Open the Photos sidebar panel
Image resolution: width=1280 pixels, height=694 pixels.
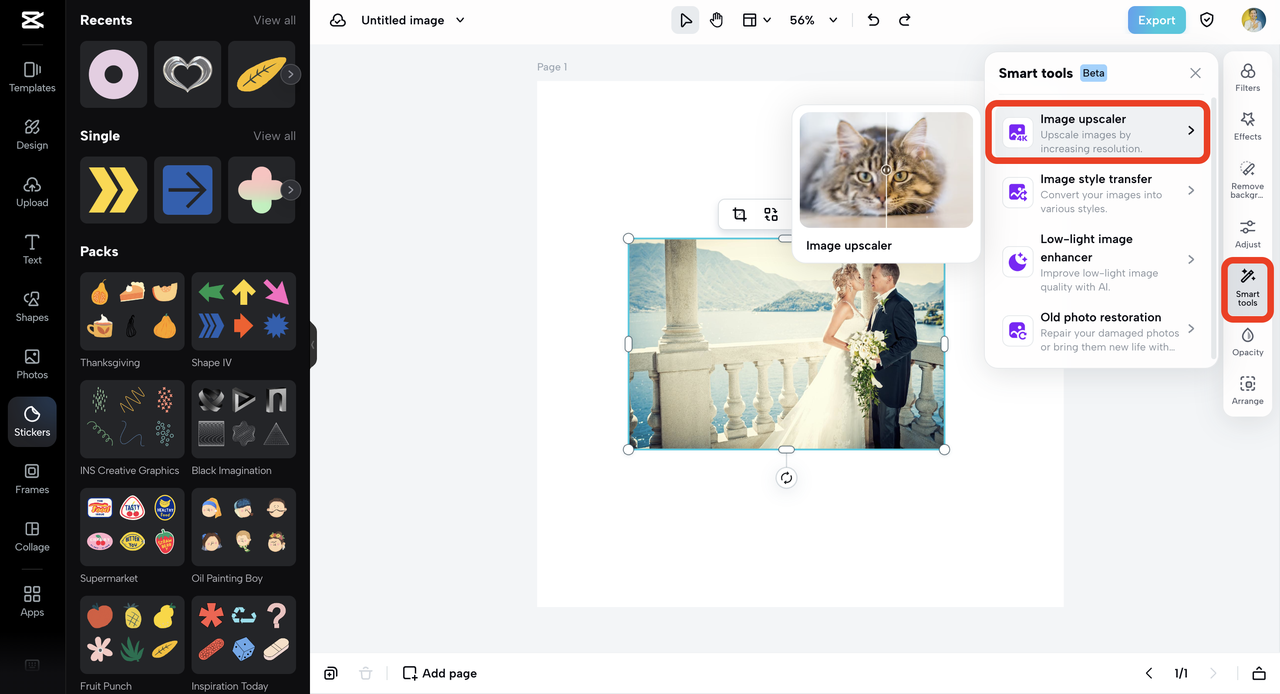(x=32, y=364)
